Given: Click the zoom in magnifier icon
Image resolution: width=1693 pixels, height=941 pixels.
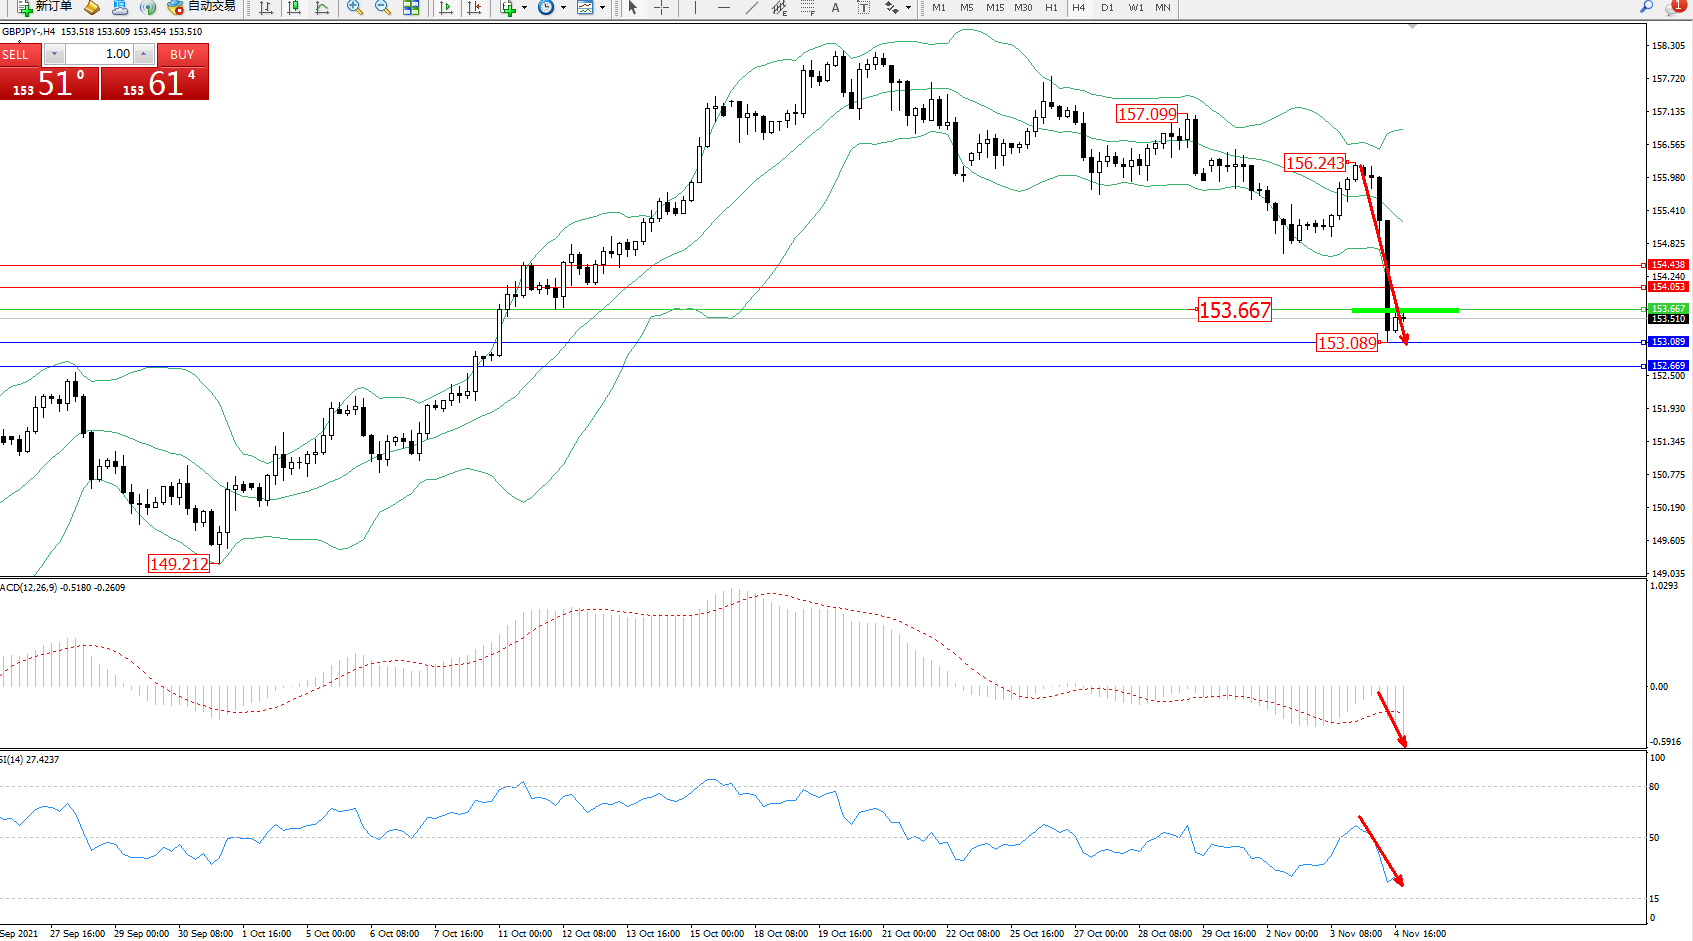Looking at the screenshot, I should tap(354, 8).
